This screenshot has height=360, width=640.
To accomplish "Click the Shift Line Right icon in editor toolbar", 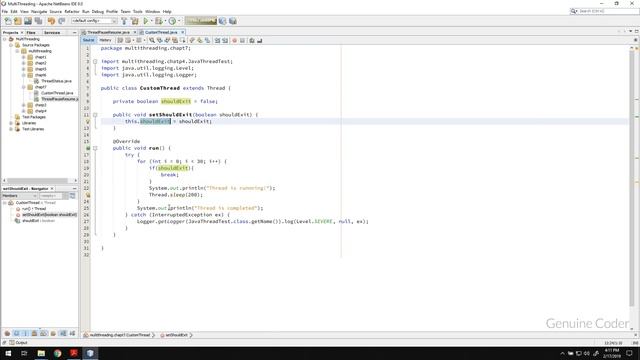I will point(225,40).
